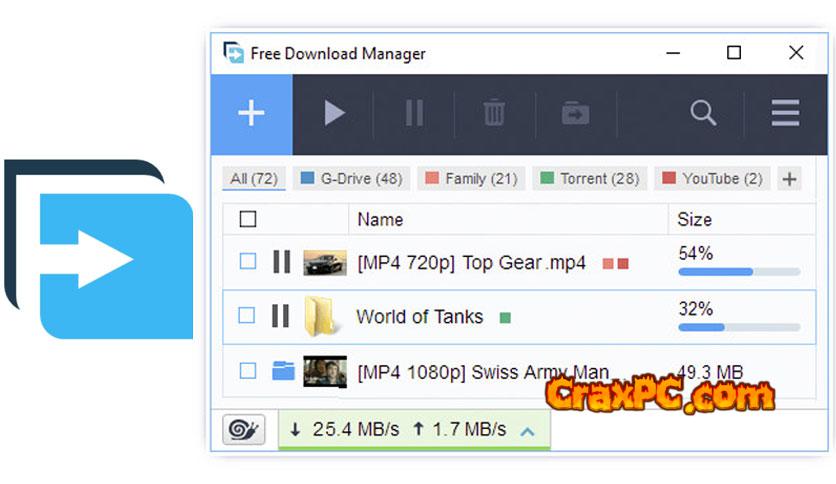Sort list by the Size column
Image resolution: width=836 pixels, height=484 pixels.
click(x=695, y=219)
